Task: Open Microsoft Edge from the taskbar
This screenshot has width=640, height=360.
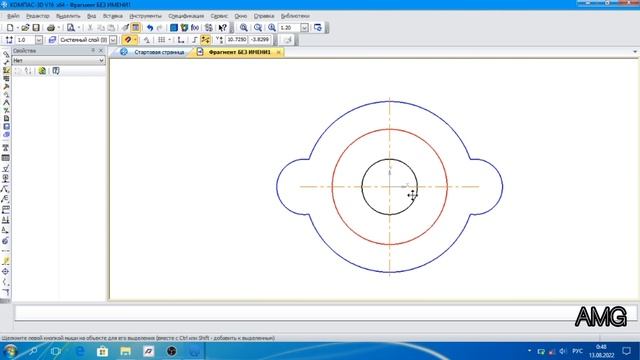Action: tap(80, 351)
